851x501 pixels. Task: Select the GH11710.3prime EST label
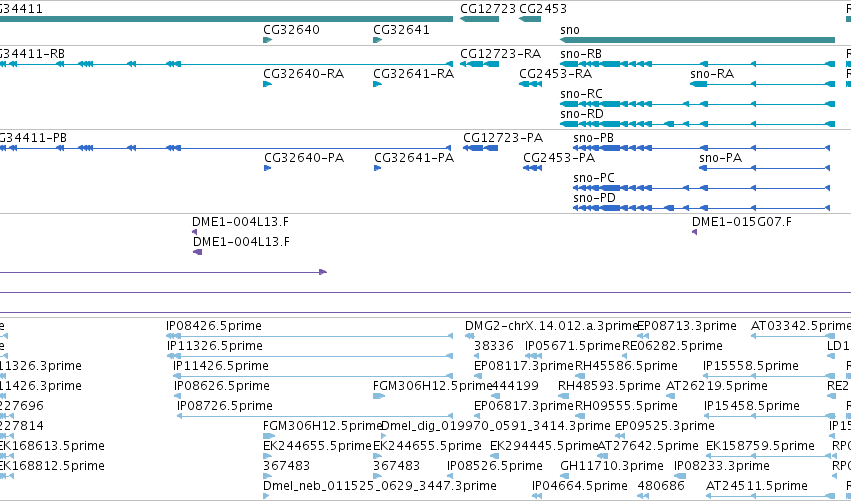[612, 466]
